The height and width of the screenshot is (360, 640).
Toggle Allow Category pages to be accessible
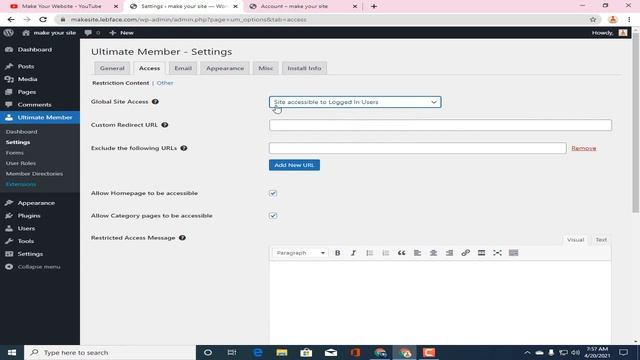point(273,216)
